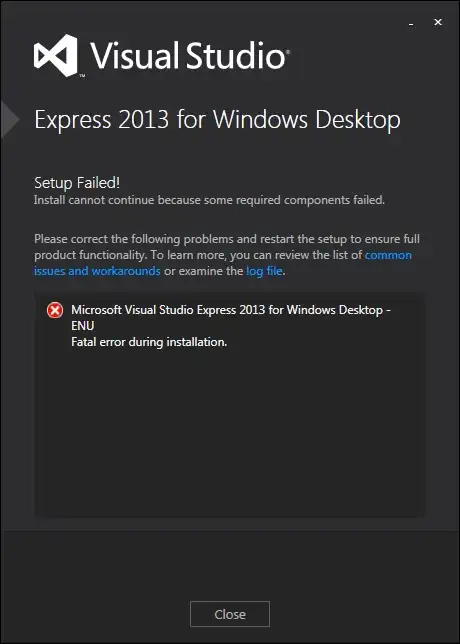
Task: Click the gray triangle arrow at left edge
Action: (x=9, y=120)
